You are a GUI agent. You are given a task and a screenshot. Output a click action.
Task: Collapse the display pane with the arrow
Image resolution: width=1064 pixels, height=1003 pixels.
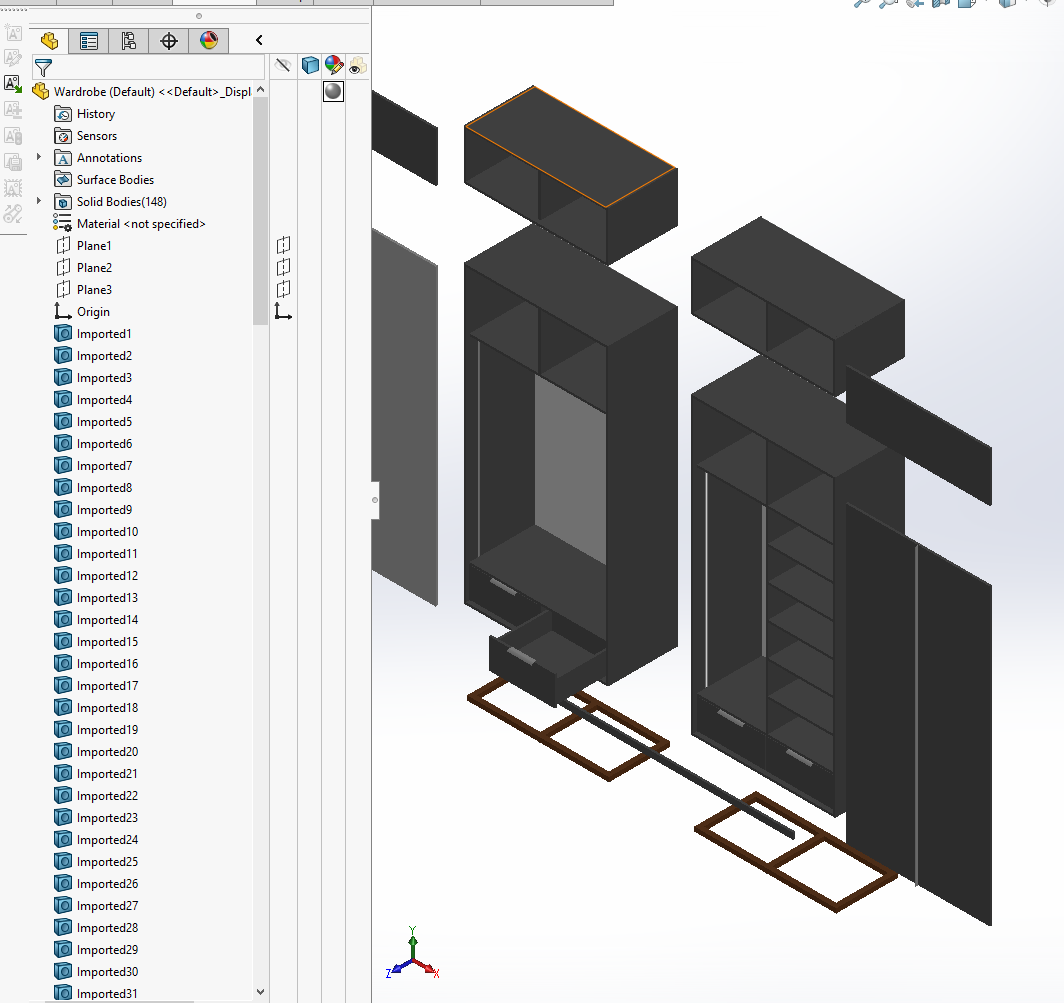tap(259, 40)
